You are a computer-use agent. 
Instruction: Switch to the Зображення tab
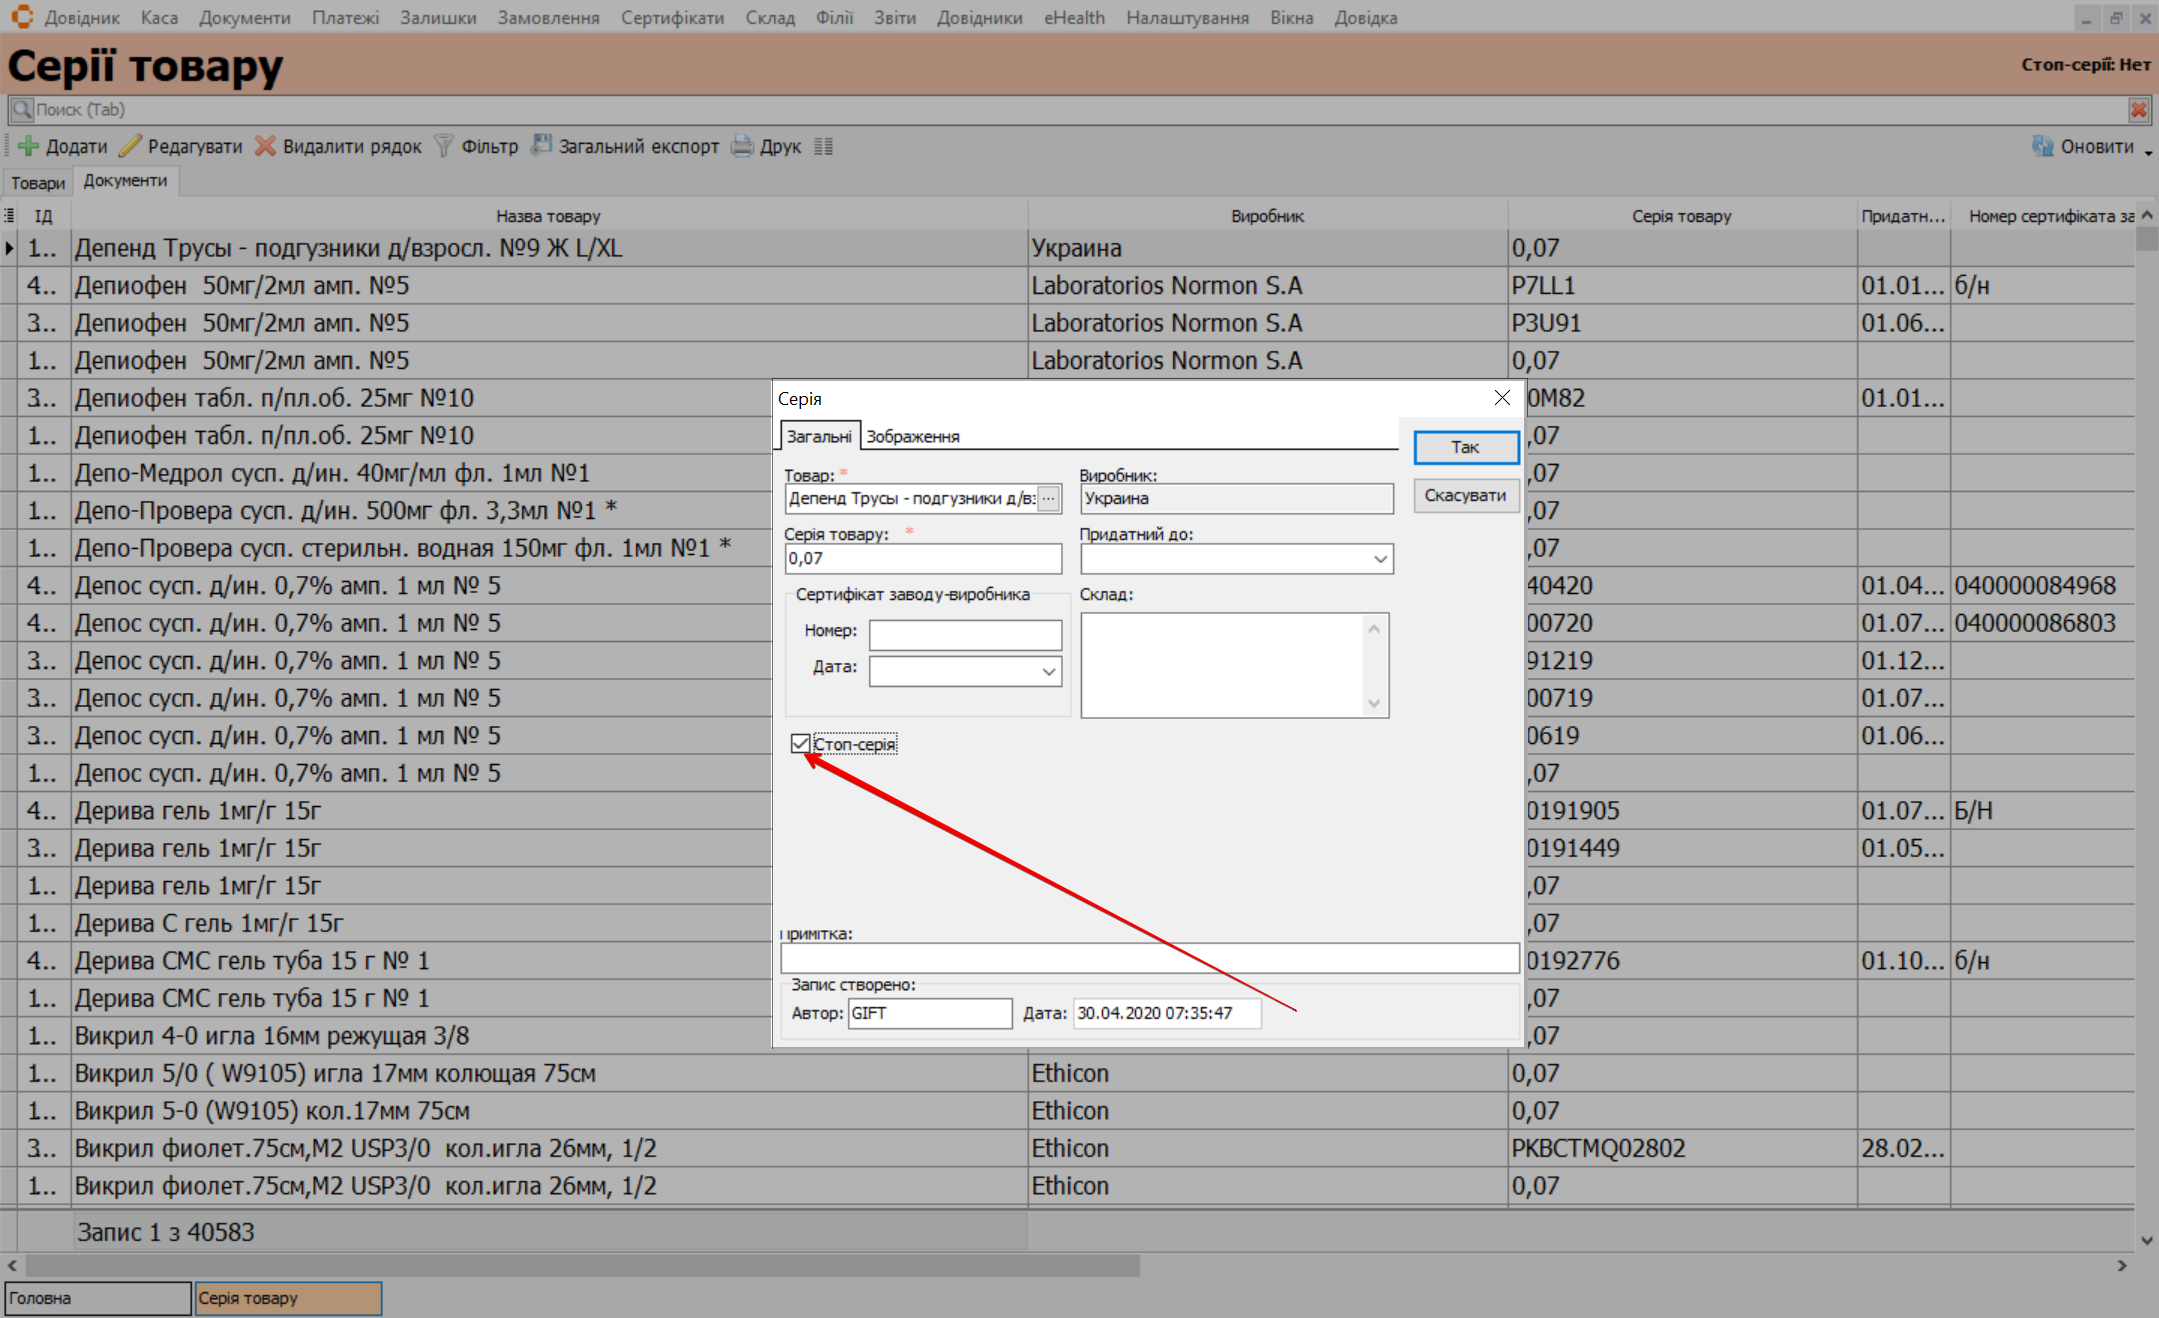coord(912,436)
